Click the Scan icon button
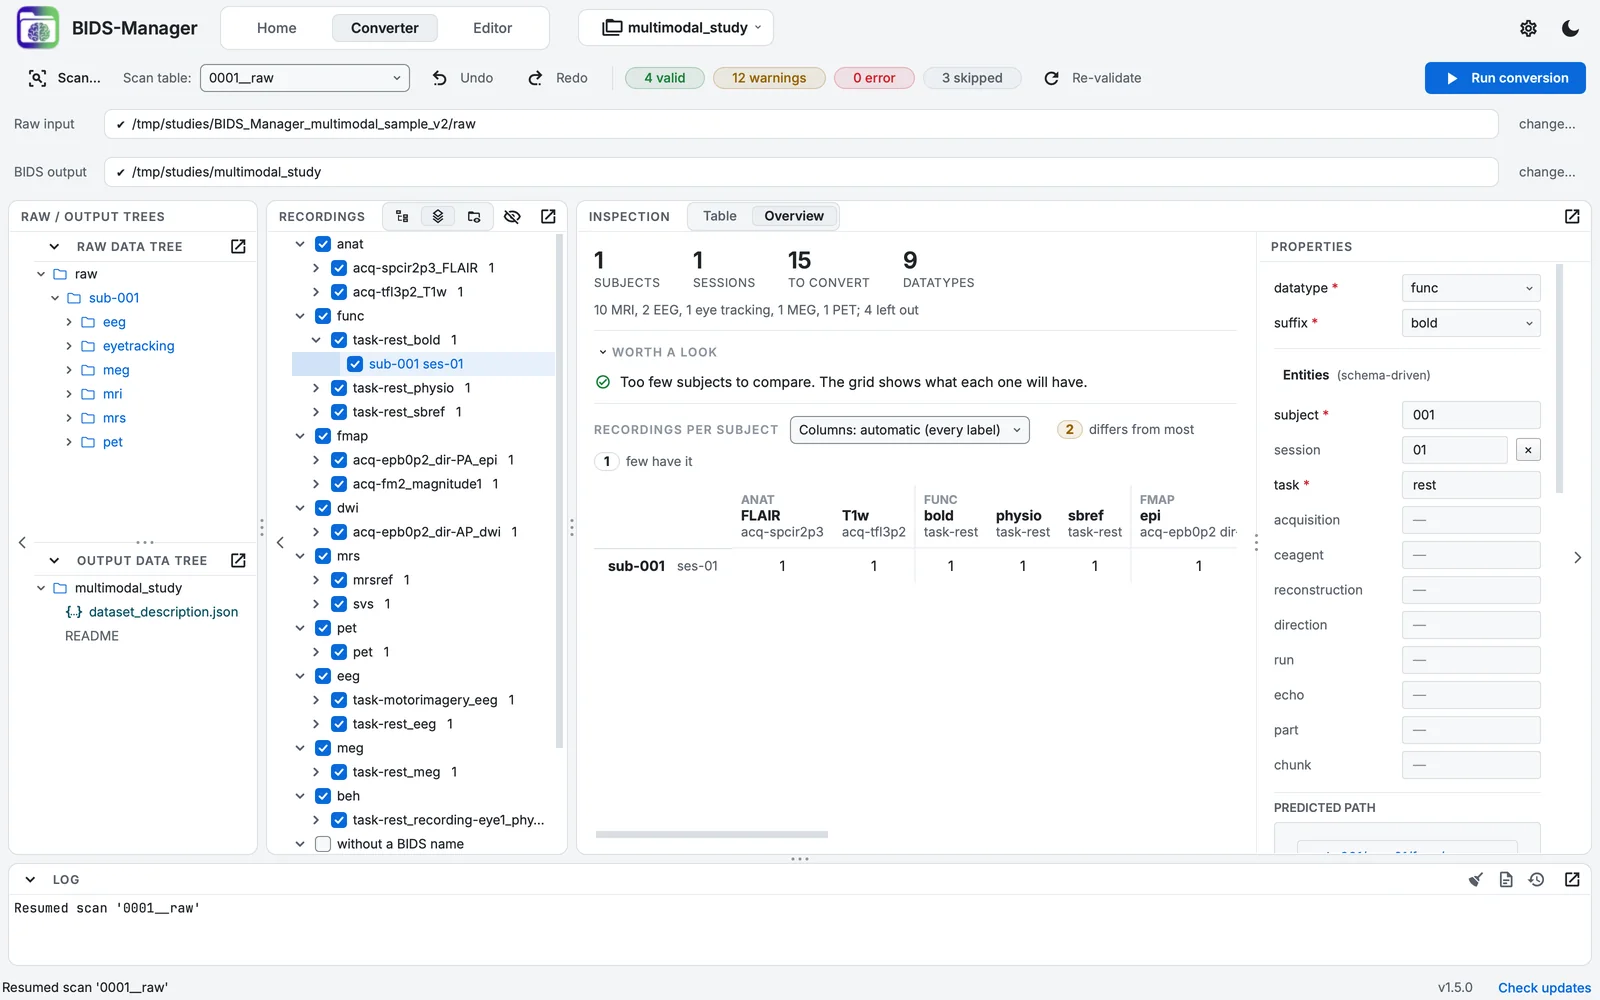The height and width of the screenshot is (1000, 1600). tap(38, 78)
